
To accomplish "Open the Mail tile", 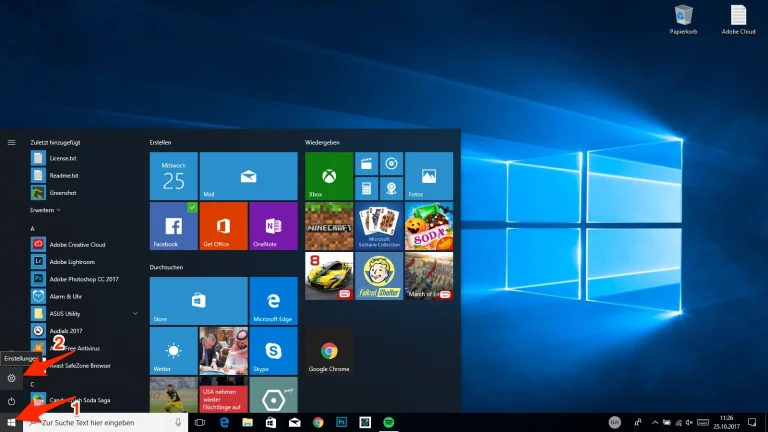I will (248, 176).
